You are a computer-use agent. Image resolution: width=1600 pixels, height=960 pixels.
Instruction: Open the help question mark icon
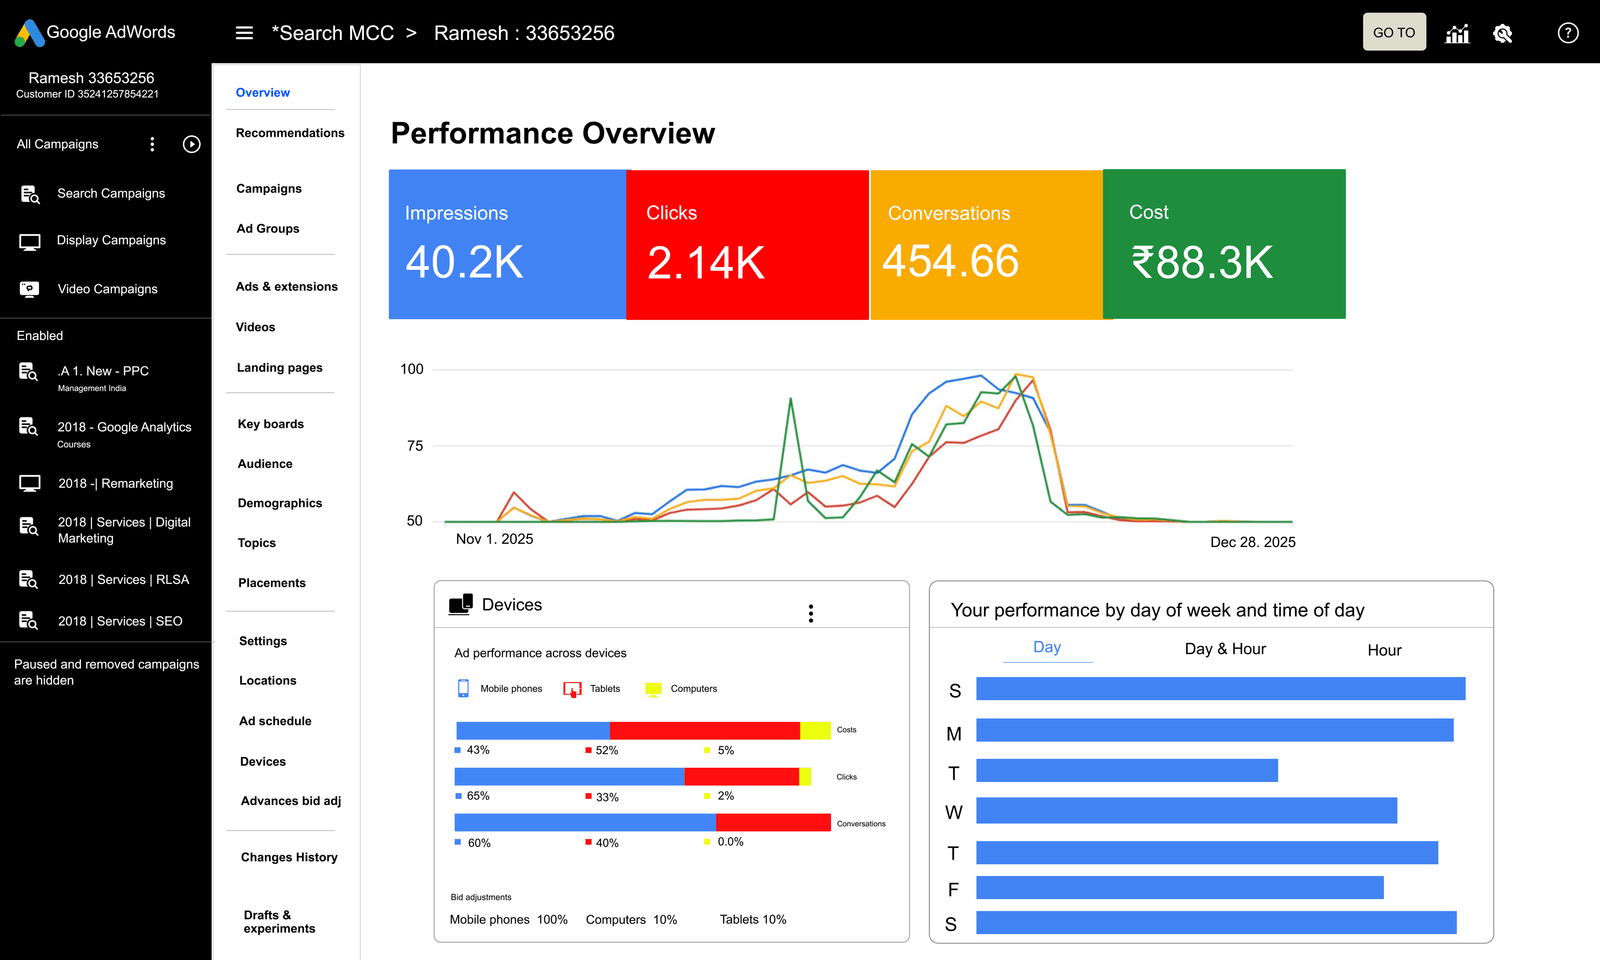[1568, 33]
